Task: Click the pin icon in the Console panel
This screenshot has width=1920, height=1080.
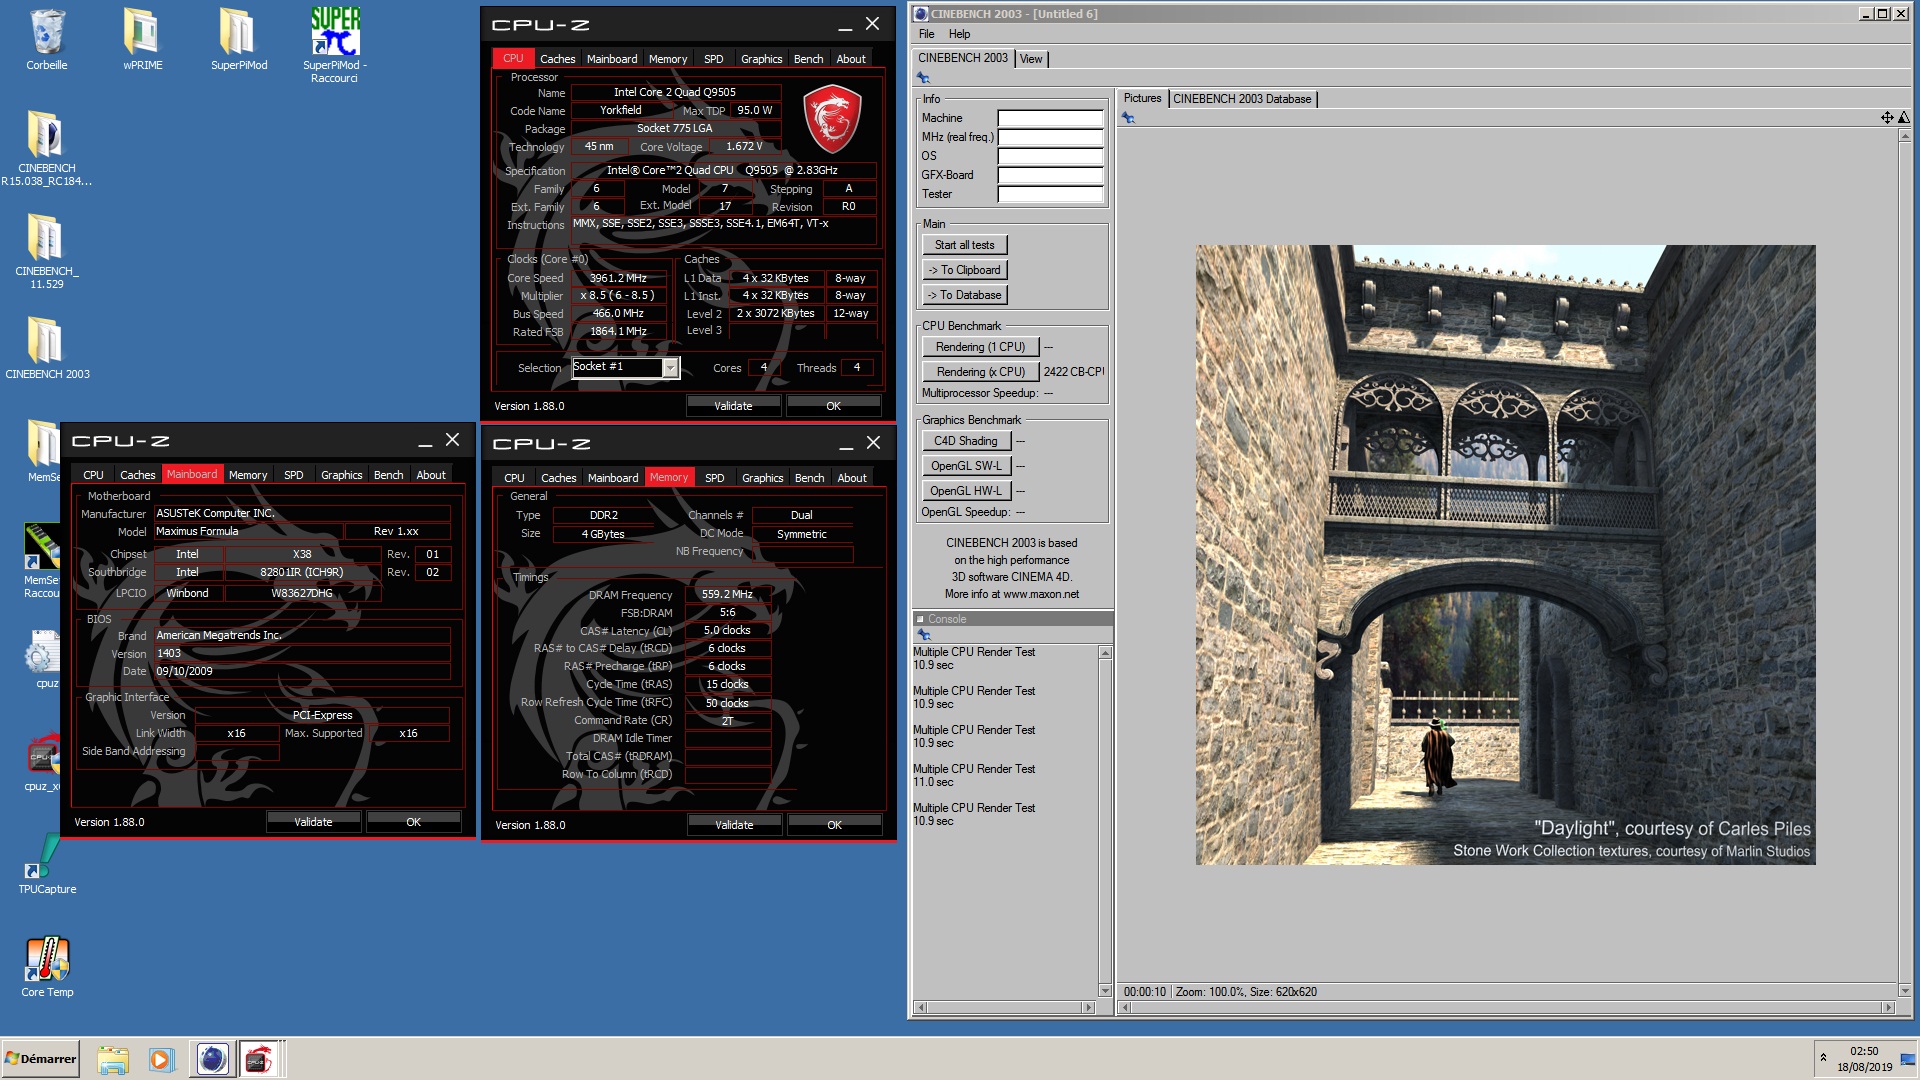Action: (x=923, y=635)
